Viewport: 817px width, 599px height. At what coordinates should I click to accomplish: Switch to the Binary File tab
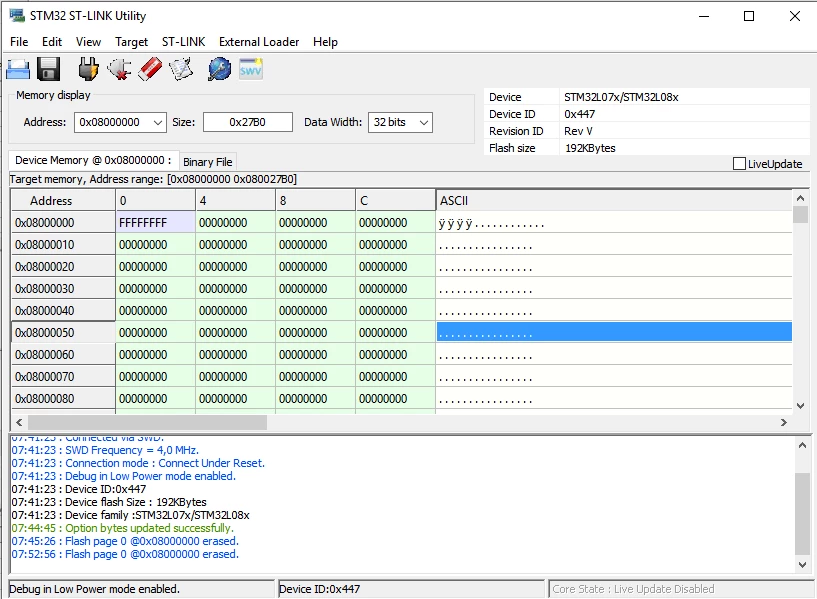pyautogui.click(x=207, y=162)
